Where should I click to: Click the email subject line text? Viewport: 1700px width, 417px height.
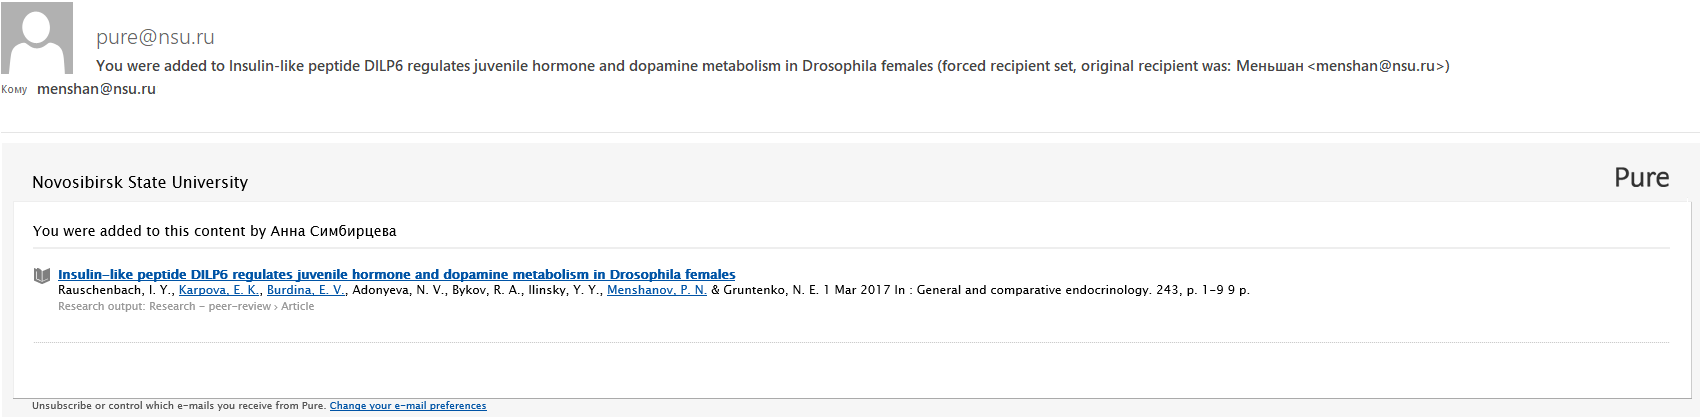pyautogui.click(x=772, y=66)
